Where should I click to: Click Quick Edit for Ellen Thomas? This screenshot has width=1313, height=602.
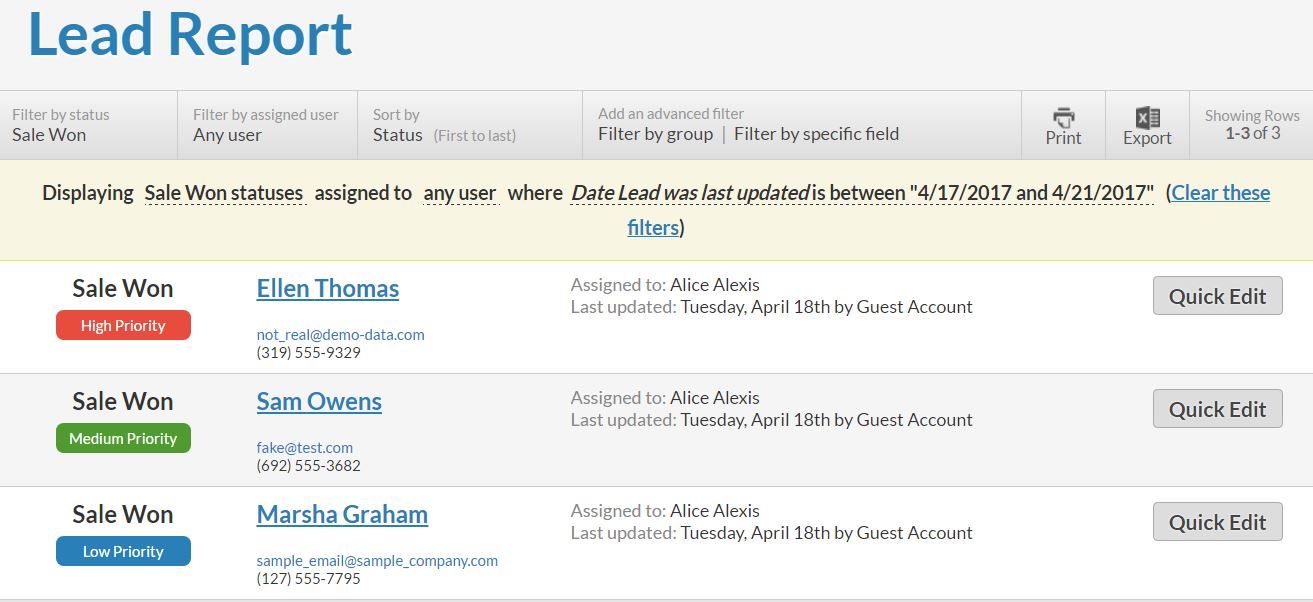1217,296
